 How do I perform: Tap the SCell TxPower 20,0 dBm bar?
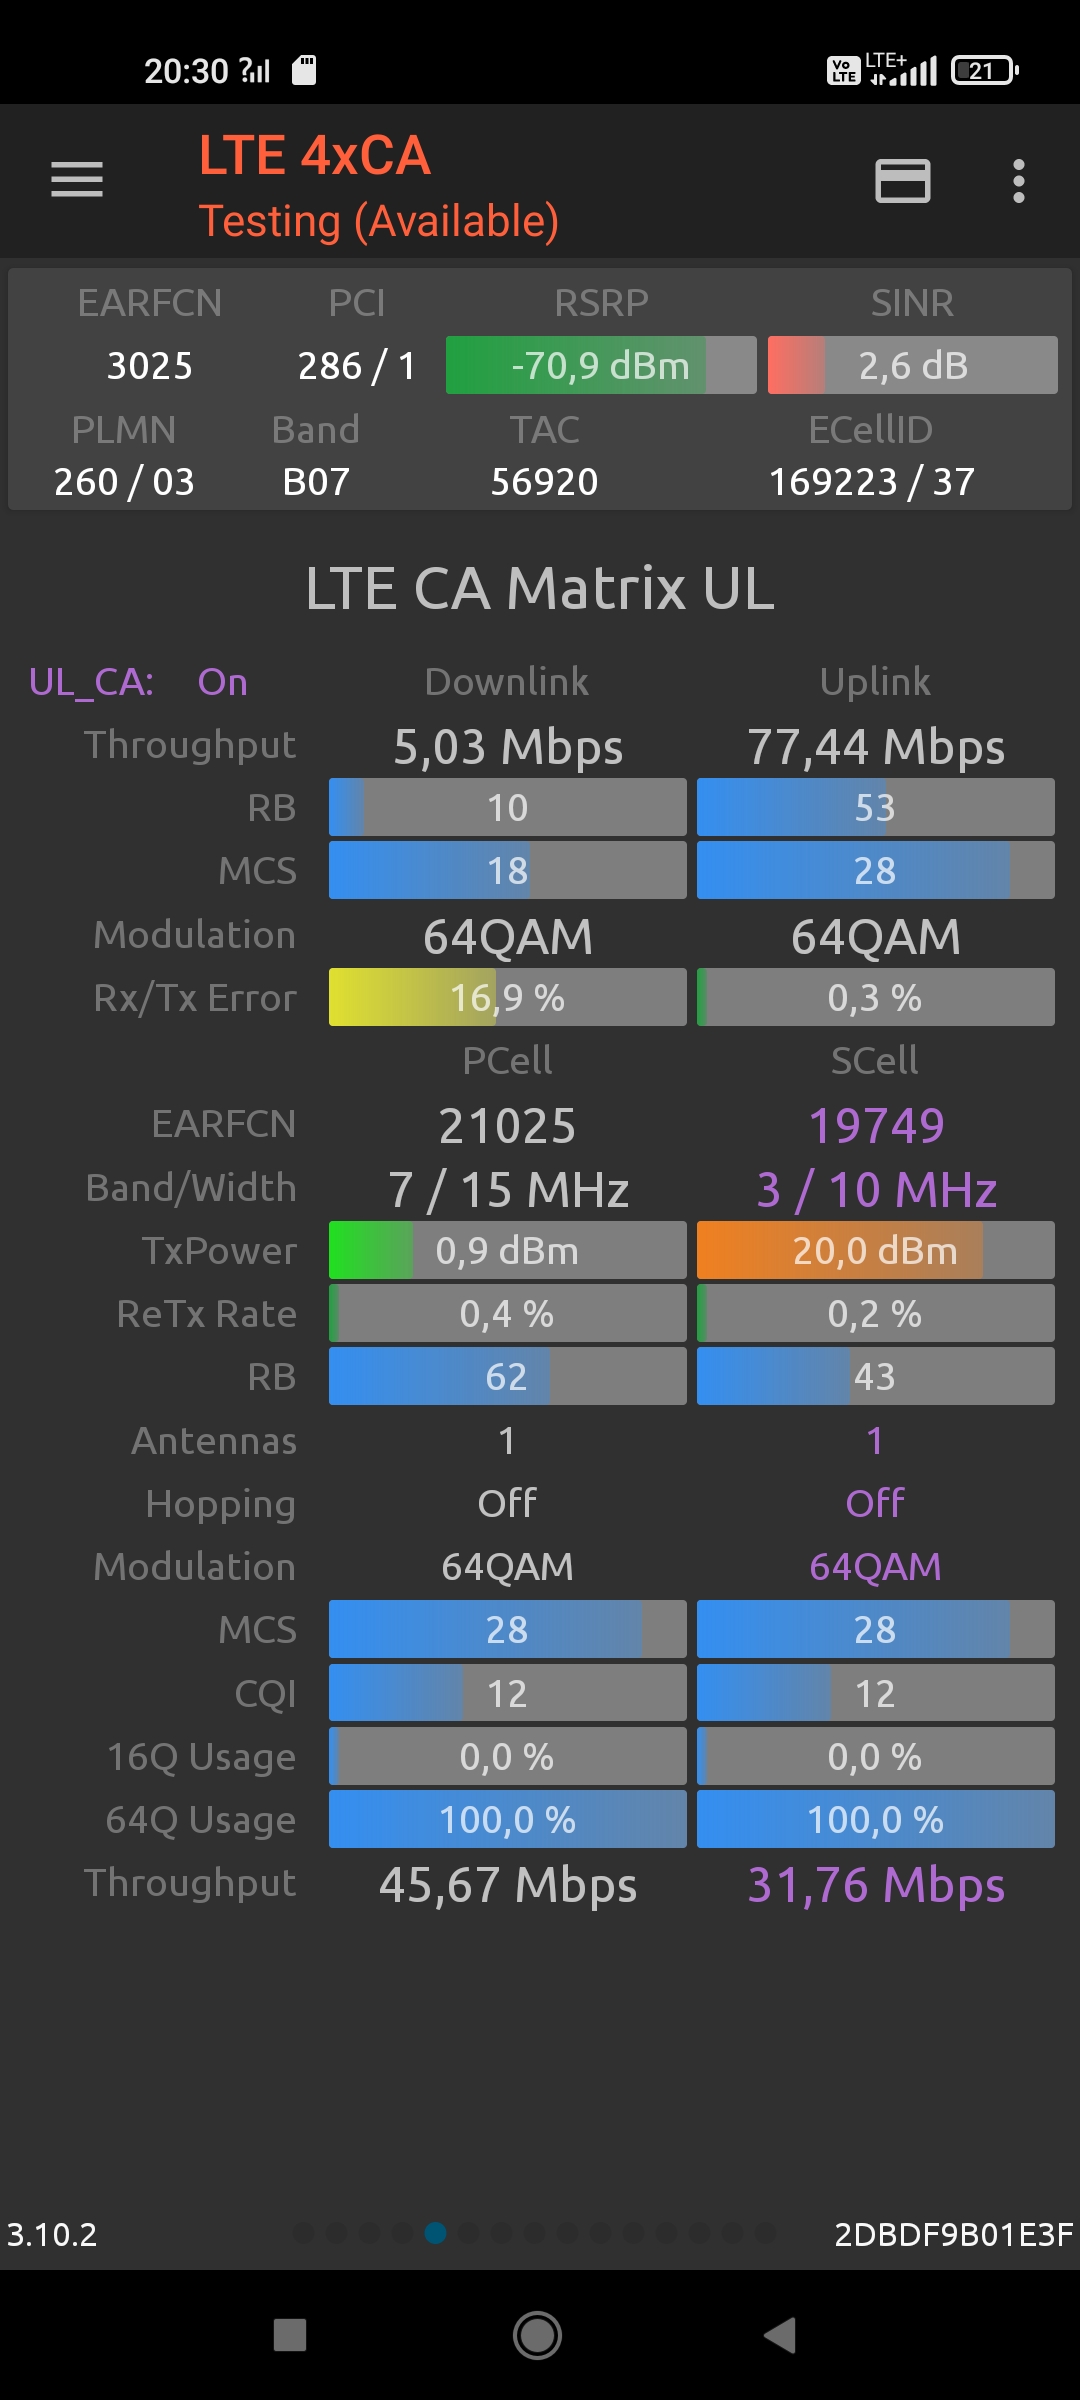(875, 1251)
